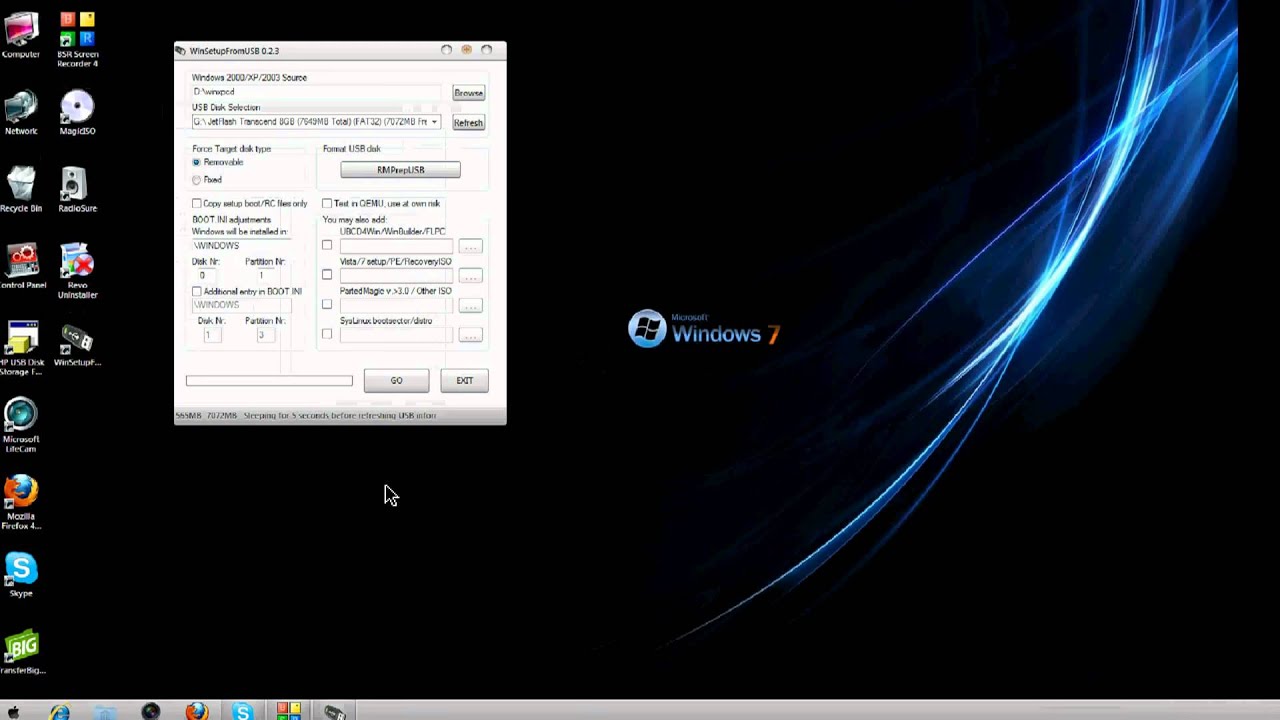Open Mozilla Firefox desktop icon
The image size is (1280, 720).
tap(21, 503)
